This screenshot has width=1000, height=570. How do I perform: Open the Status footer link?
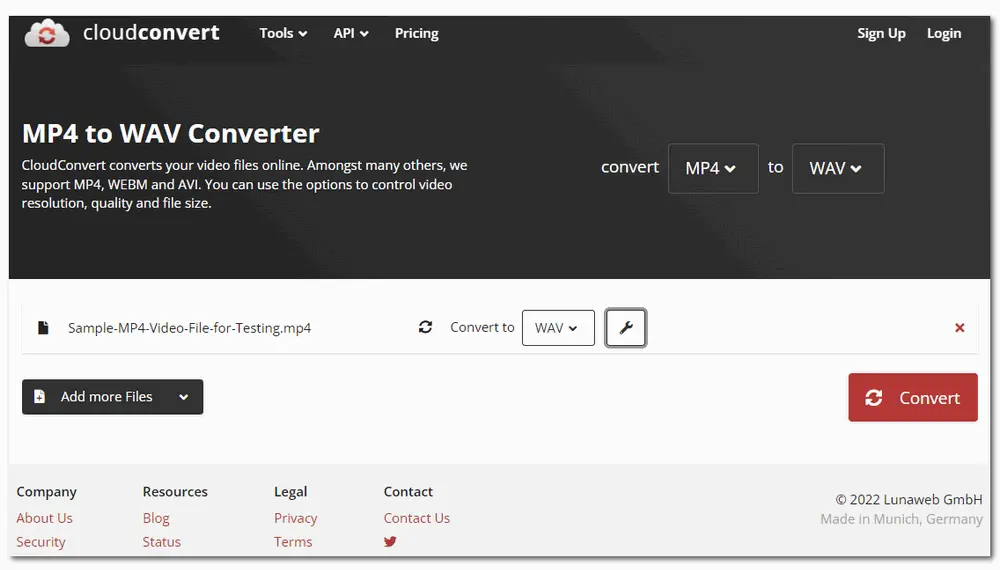(161, 541)
